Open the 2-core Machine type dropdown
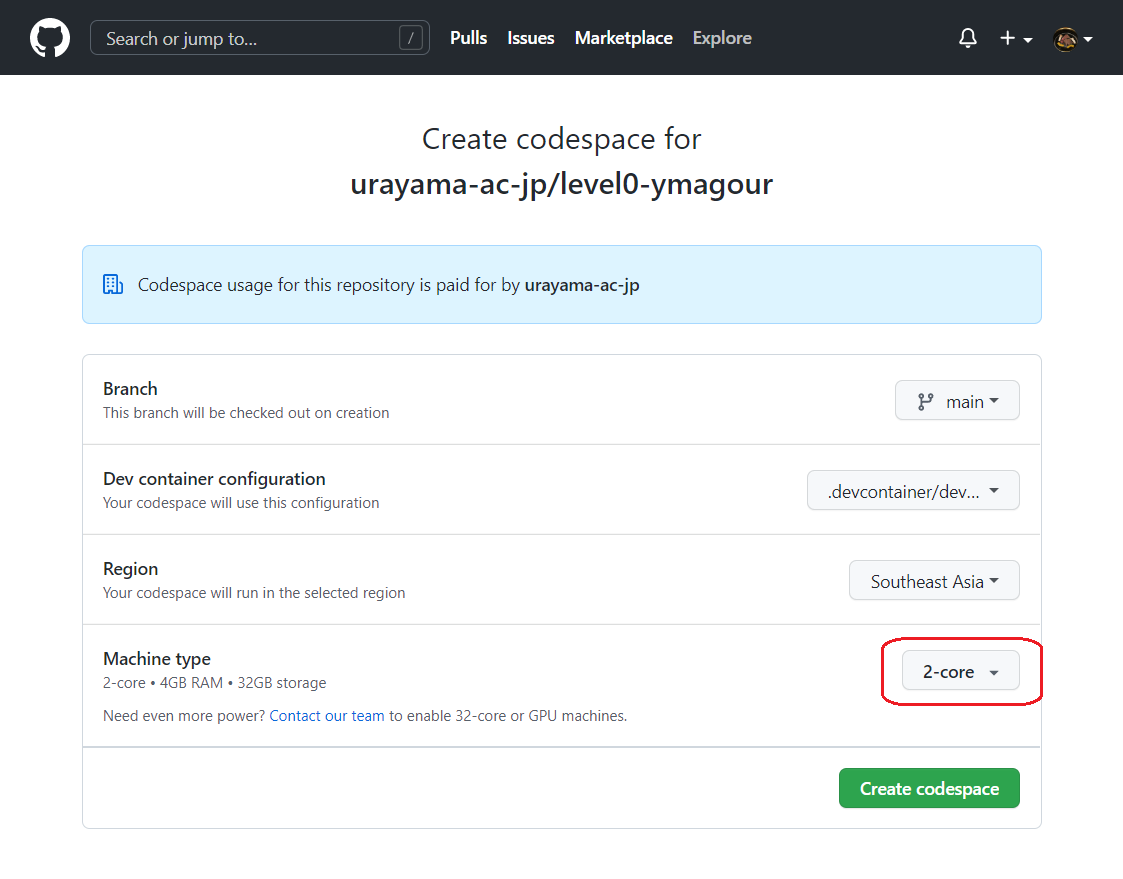This screenshot has width=1123, height=879. tap(959, 671)
